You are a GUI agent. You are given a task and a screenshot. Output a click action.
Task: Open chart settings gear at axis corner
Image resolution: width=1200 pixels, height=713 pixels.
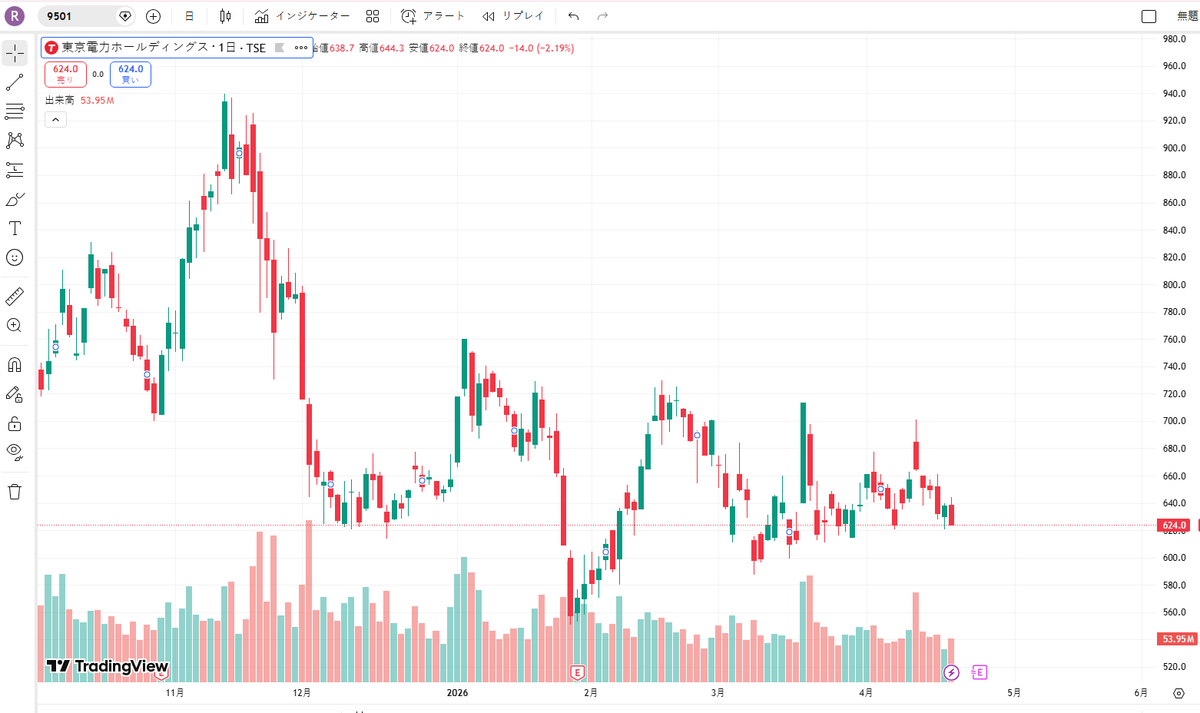click(1179, 693)
